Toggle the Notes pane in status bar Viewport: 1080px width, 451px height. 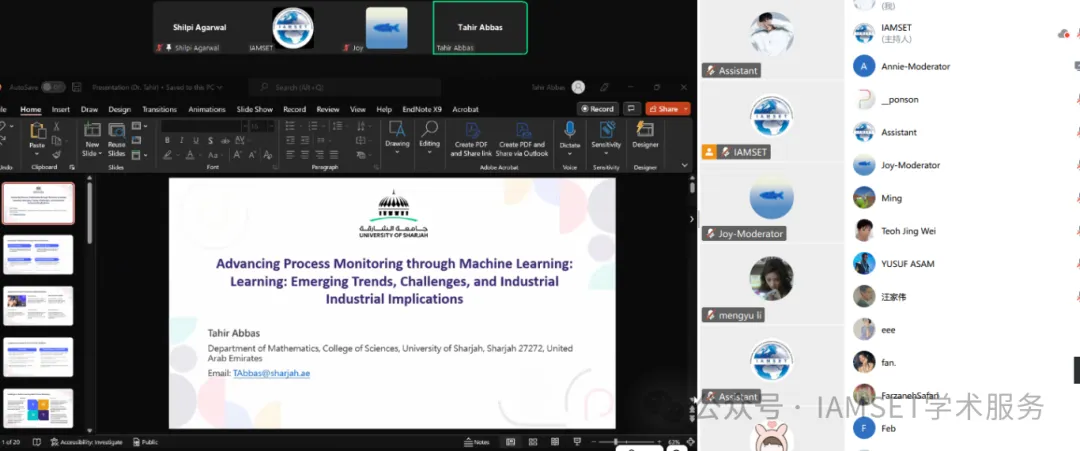pyautogui.click(x=477, y=442)
